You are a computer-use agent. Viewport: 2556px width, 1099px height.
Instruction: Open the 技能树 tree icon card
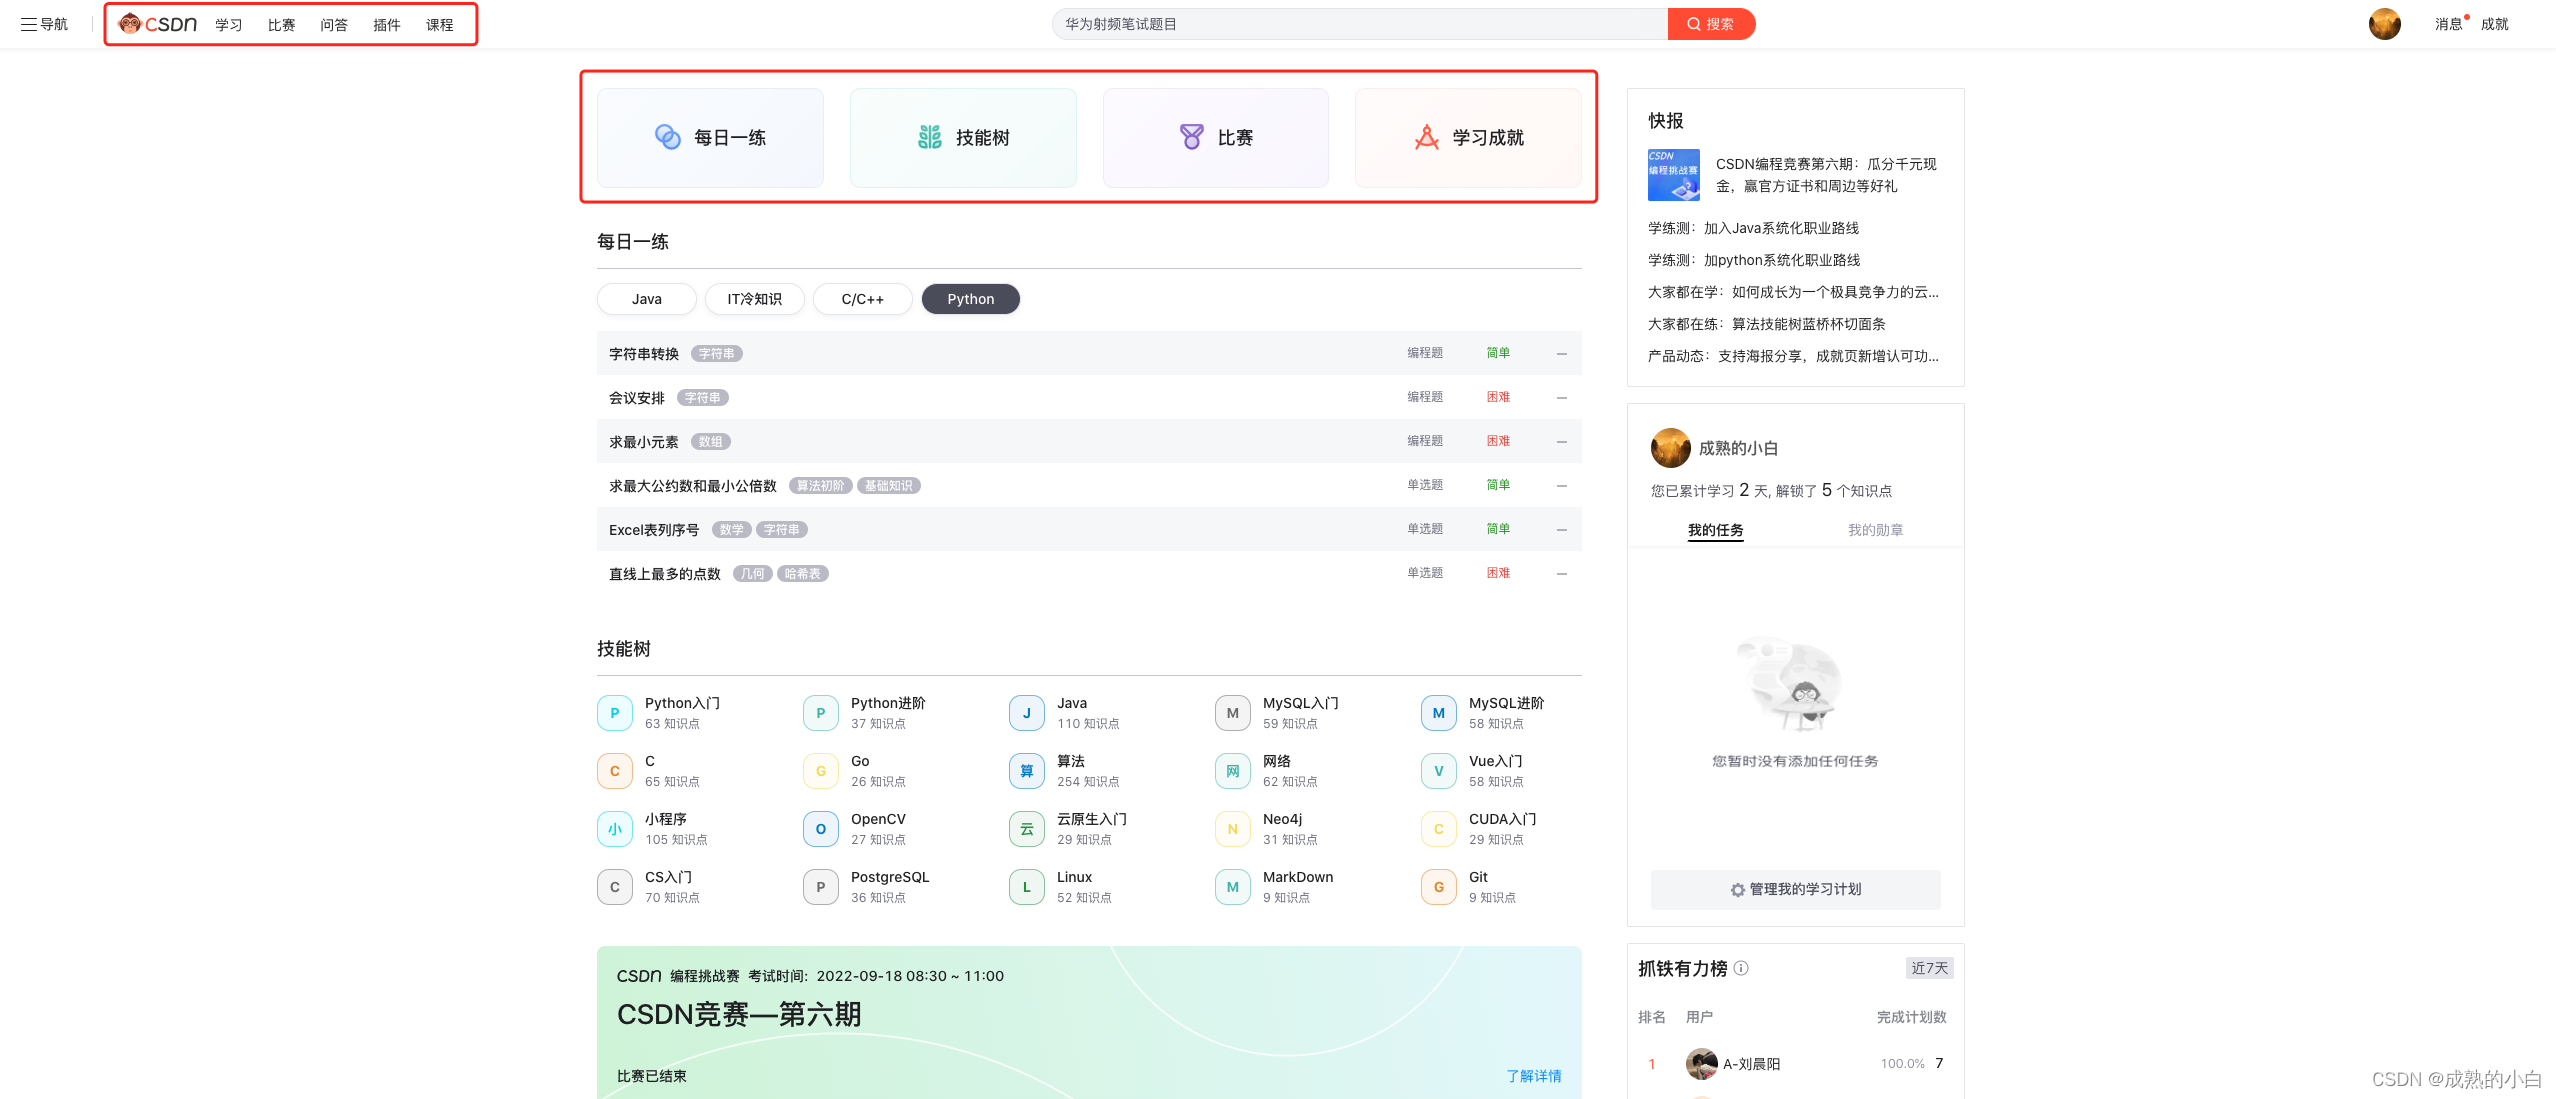(930, 137)
